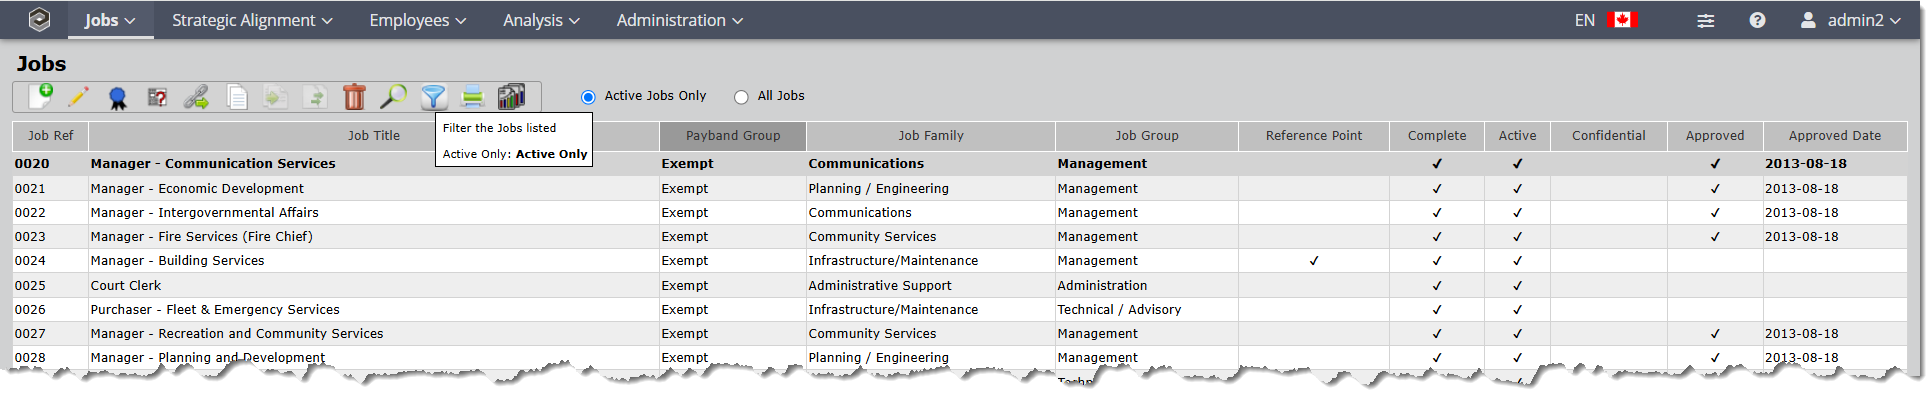Open the Analysis menu
The image size is (1931, 401).
pyautogui.click(x=541, y=20)
